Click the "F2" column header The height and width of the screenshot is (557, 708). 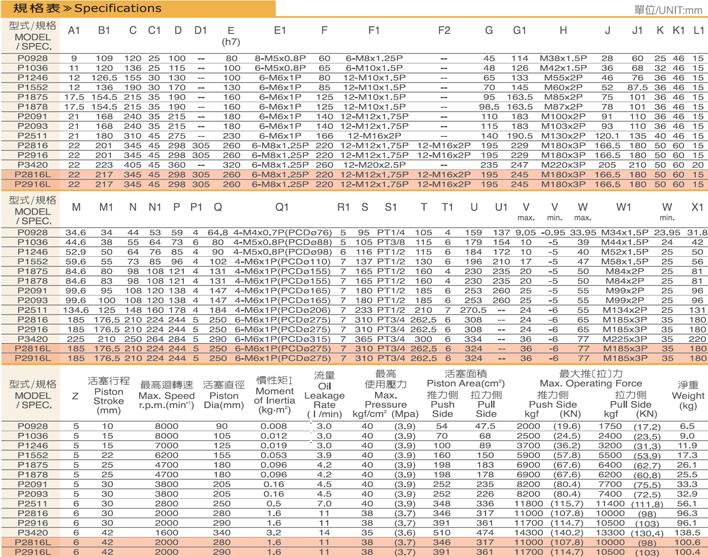coord(444,30)
